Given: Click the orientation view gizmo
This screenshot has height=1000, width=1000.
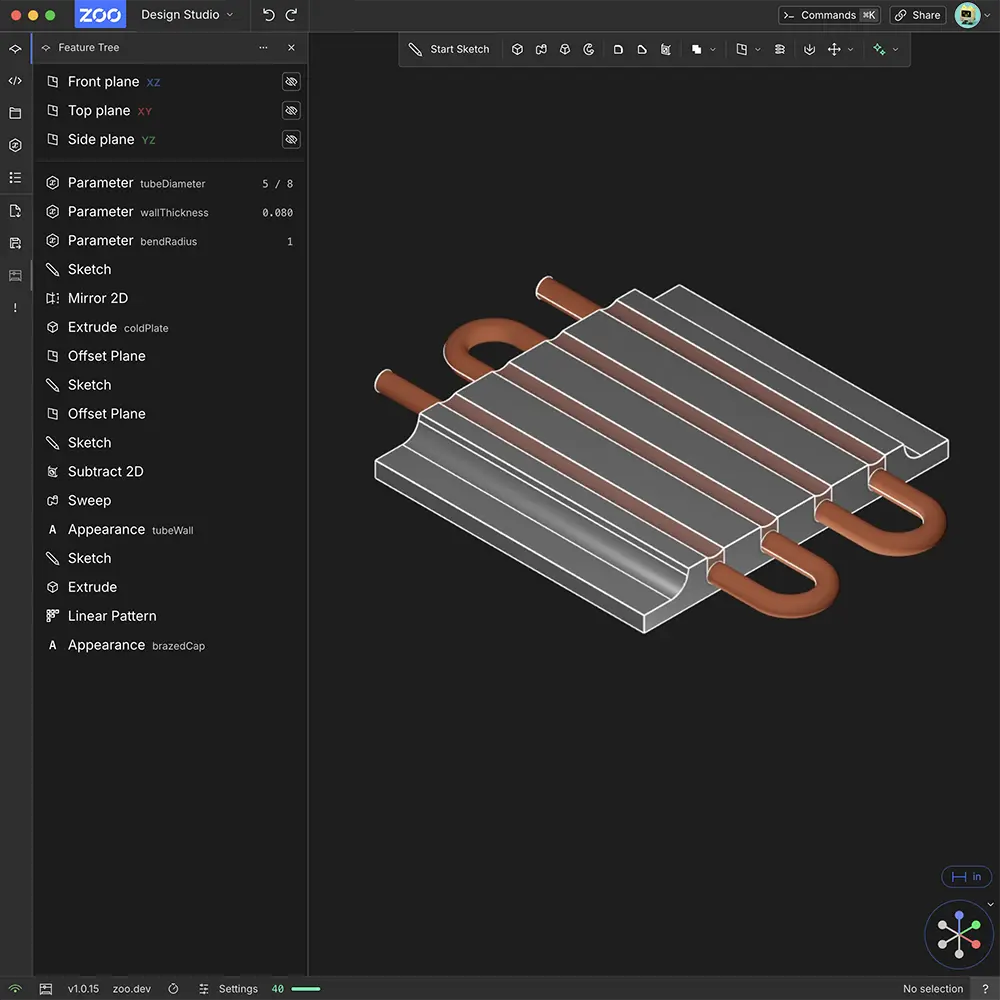Looking at the screenshot, I should [x=959, y=935].
